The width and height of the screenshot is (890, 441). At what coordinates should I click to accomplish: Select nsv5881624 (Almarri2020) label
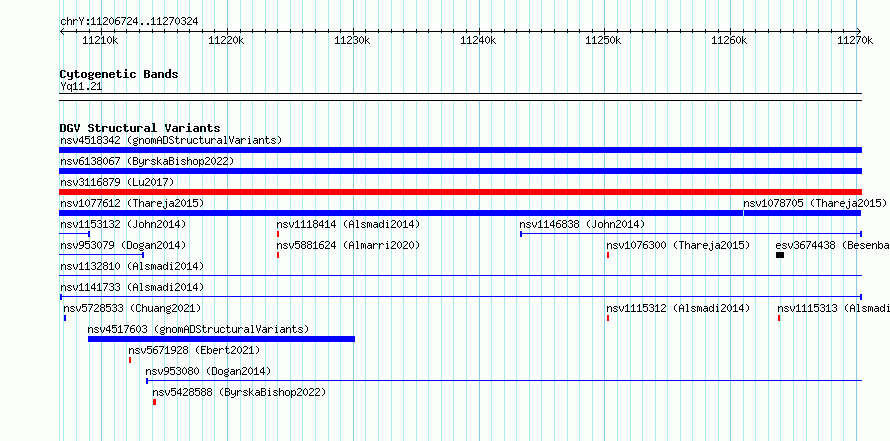[348, 245]
